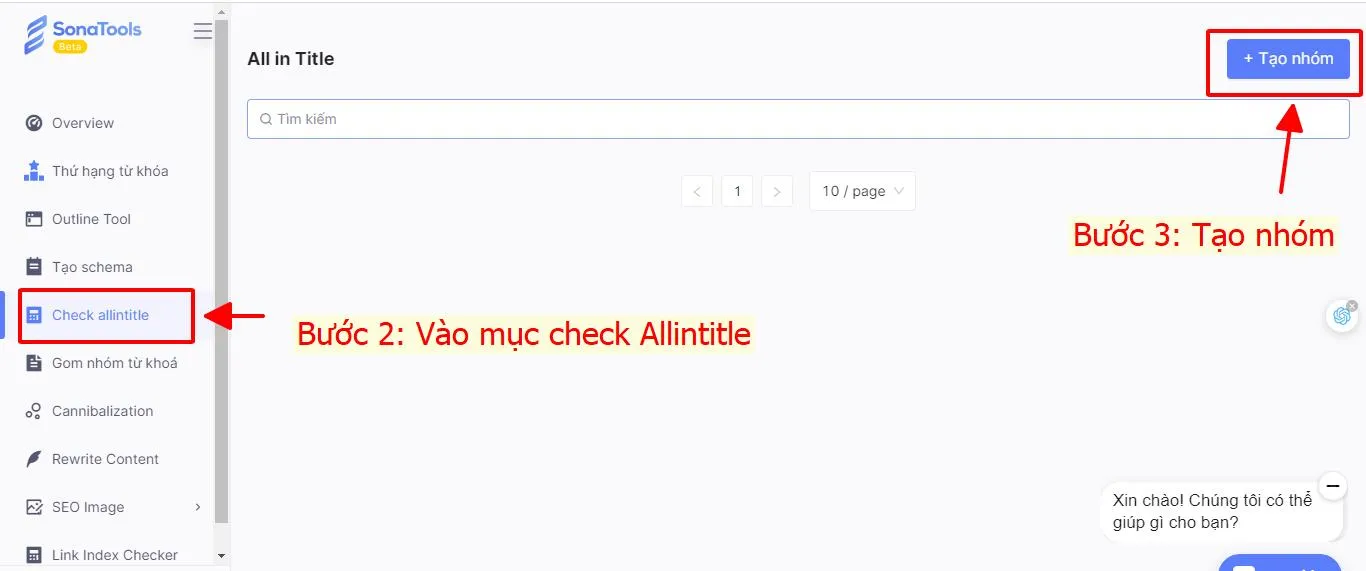Click the Tạo schema clipboard icon
1366x571 pixels.
(34, 267)
